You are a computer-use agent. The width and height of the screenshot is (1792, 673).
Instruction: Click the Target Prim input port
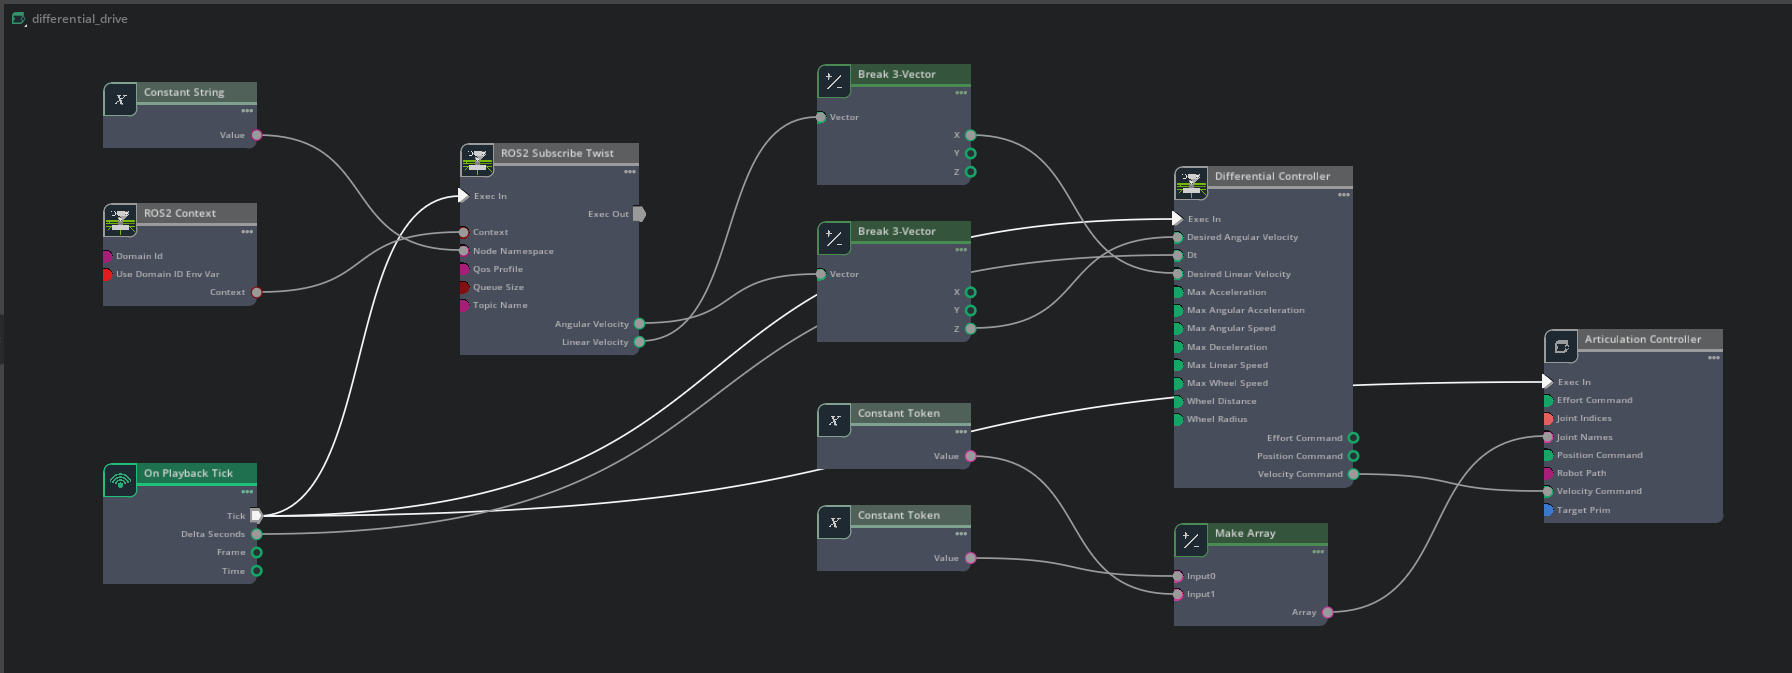(1548, 510)
